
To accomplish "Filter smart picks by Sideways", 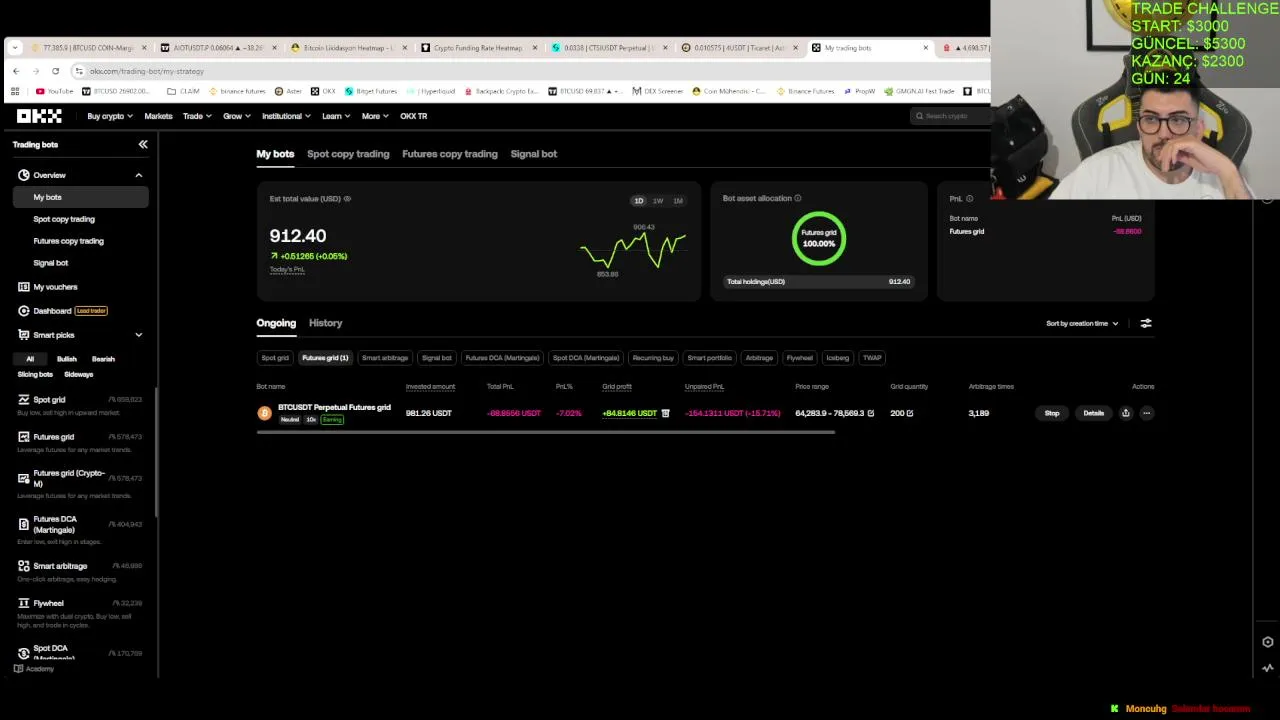I will (79, 375).
